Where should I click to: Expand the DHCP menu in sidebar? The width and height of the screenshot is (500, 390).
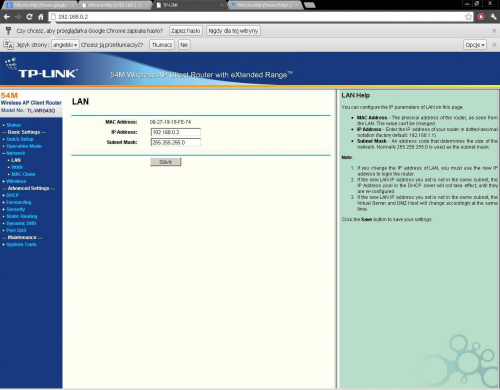click(13, 195)
